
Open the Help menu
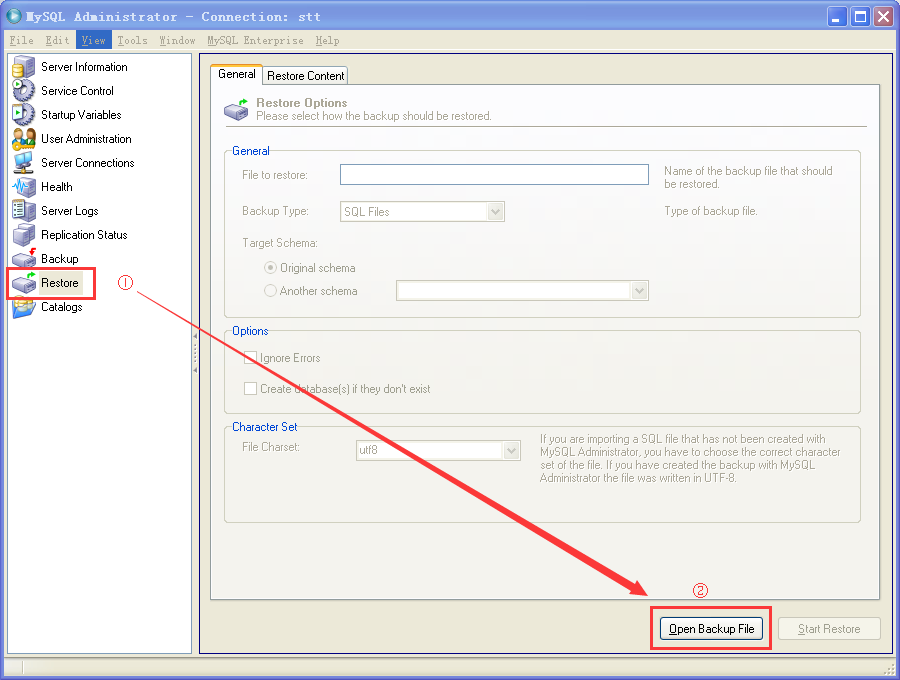coord(327,40)
